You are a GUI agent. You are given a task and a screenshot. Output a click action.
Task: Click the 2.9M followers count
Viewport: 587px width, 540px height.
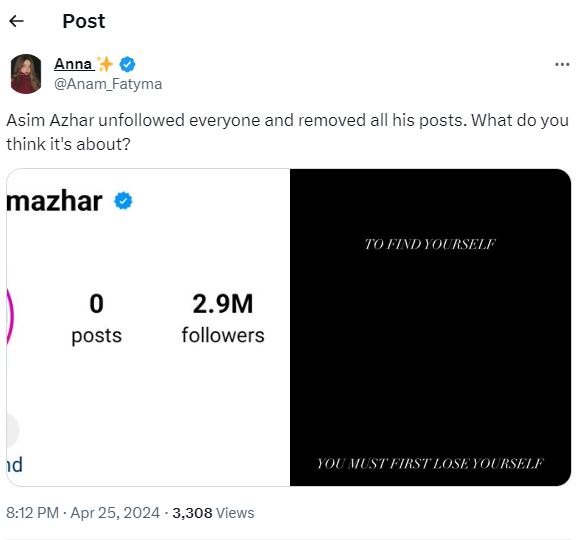223,319
